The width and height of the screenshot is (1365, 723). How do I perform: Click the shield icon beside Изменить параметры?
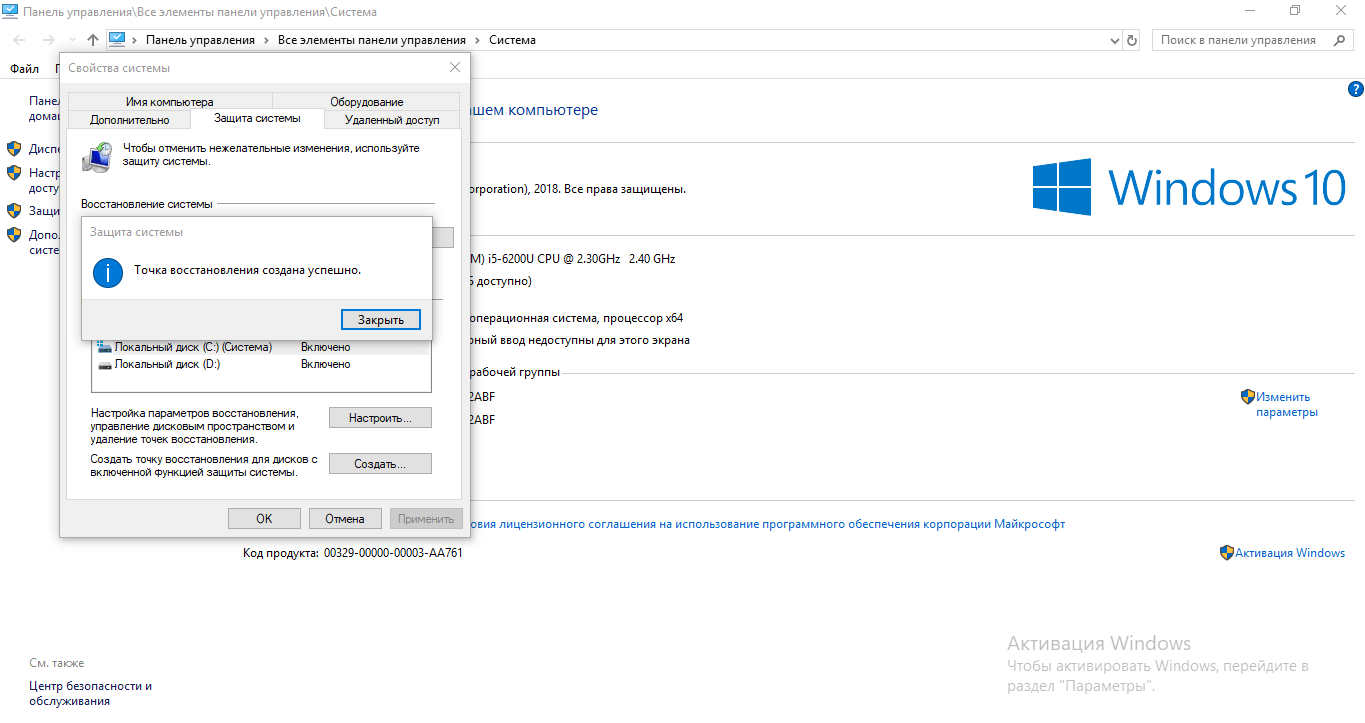pos(1248,397)
